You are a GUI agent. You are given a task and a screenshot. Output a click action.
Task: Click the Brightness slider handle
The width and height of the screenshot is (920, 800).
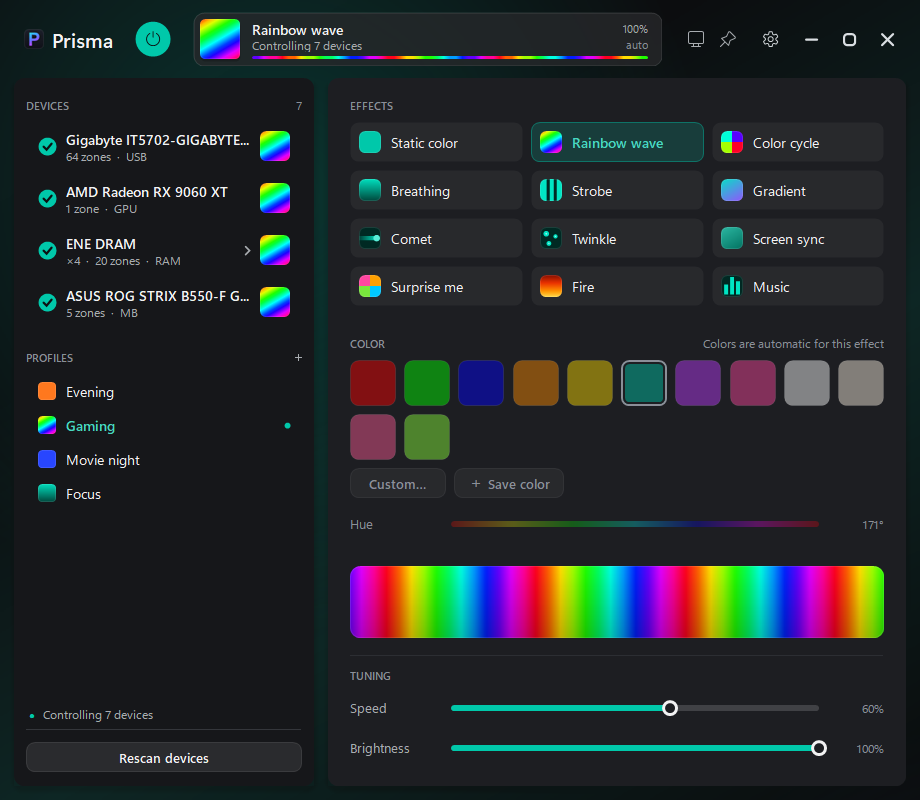(x=819, y=748)
